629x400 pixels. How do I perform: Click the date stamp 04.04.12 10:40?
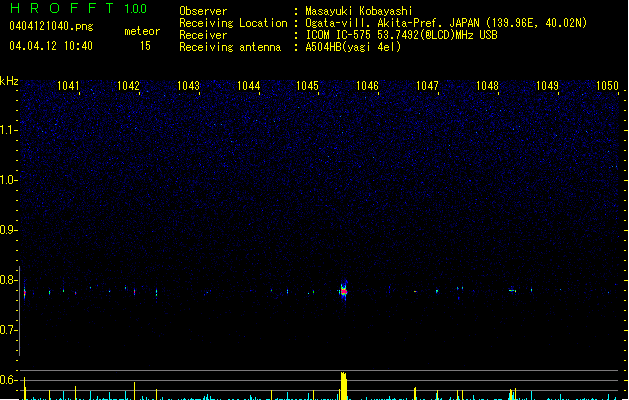(x=51, y=46)
